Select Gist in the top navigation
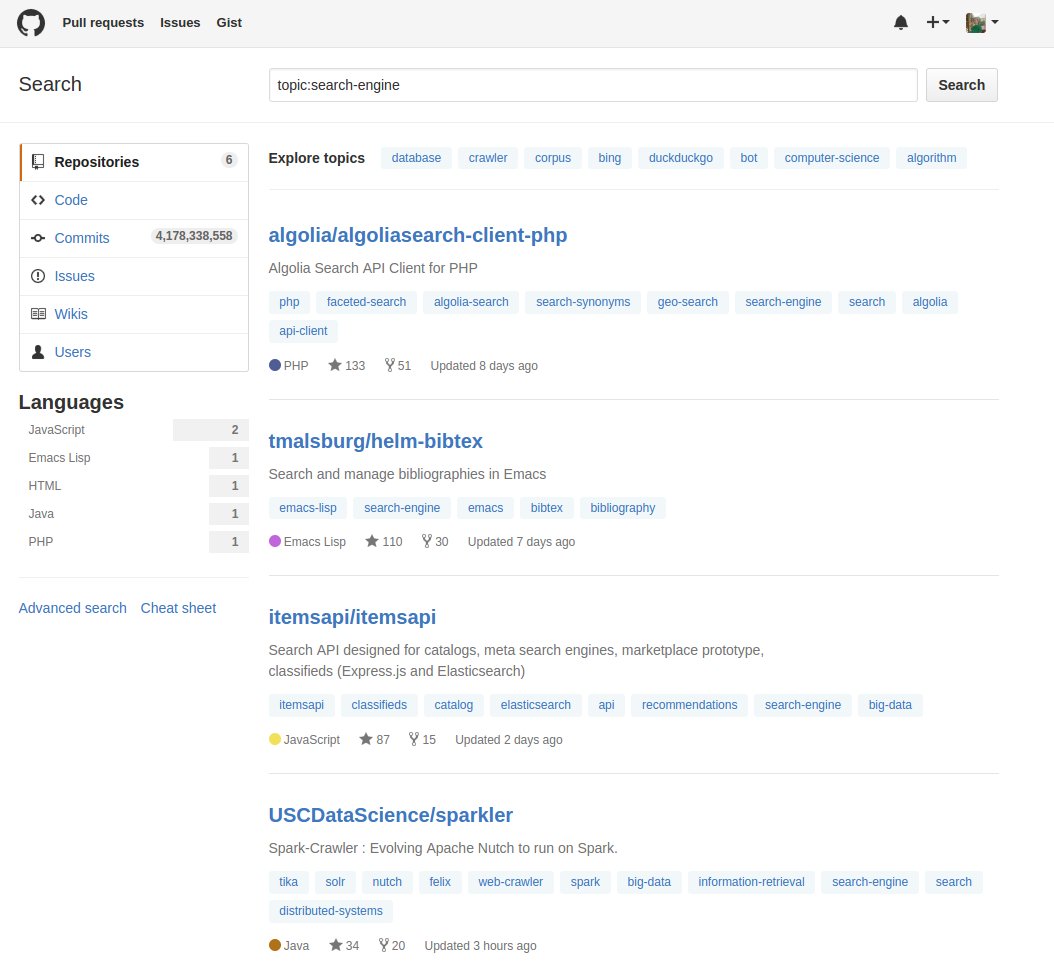Image resolution: width=1054 pixels, height=967 pixels. coord(229,22)
